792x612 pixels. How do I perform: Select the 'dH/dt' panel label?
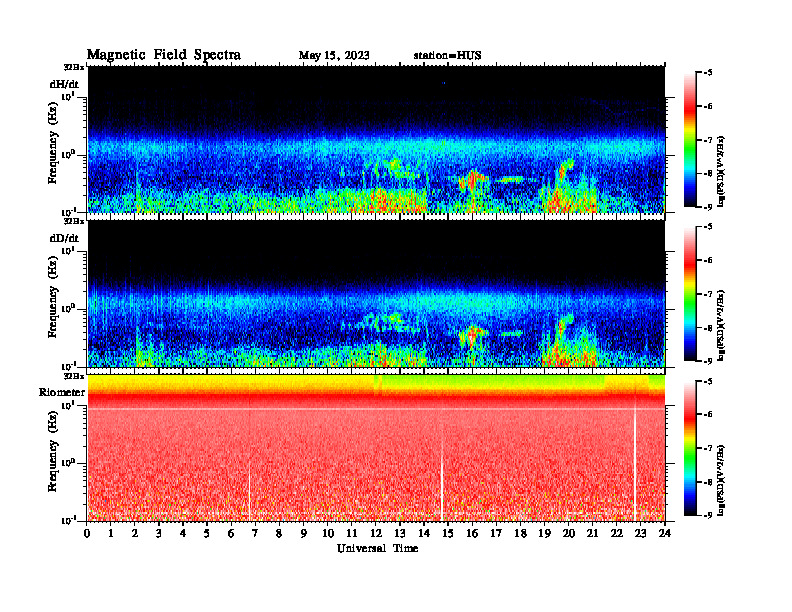(64, 84)
